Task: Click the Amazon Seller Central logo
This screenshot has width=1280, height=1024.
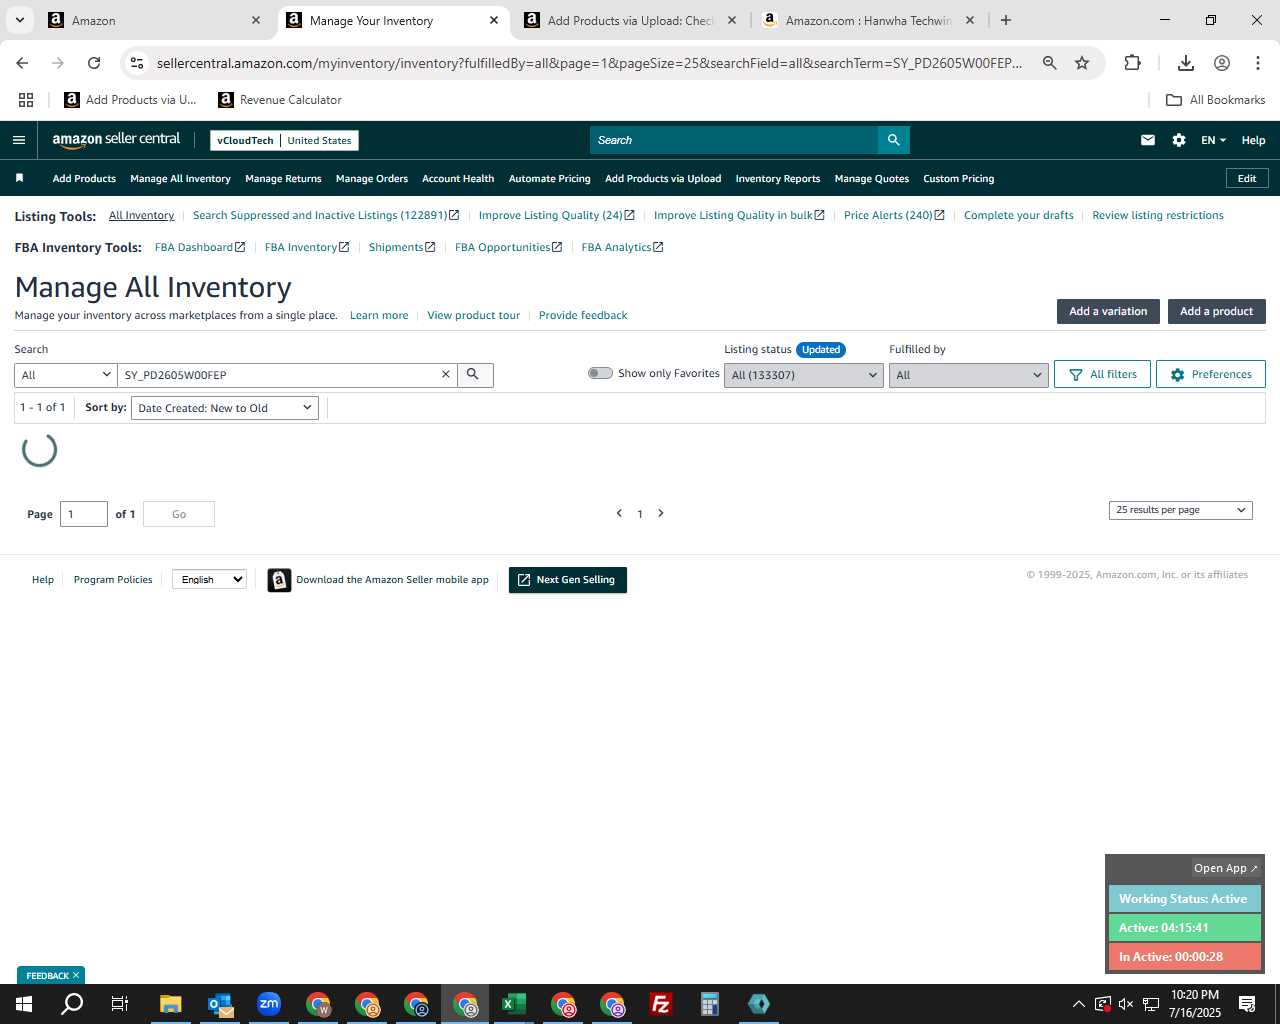Action: pyautogui.click(x=116, y=140)
